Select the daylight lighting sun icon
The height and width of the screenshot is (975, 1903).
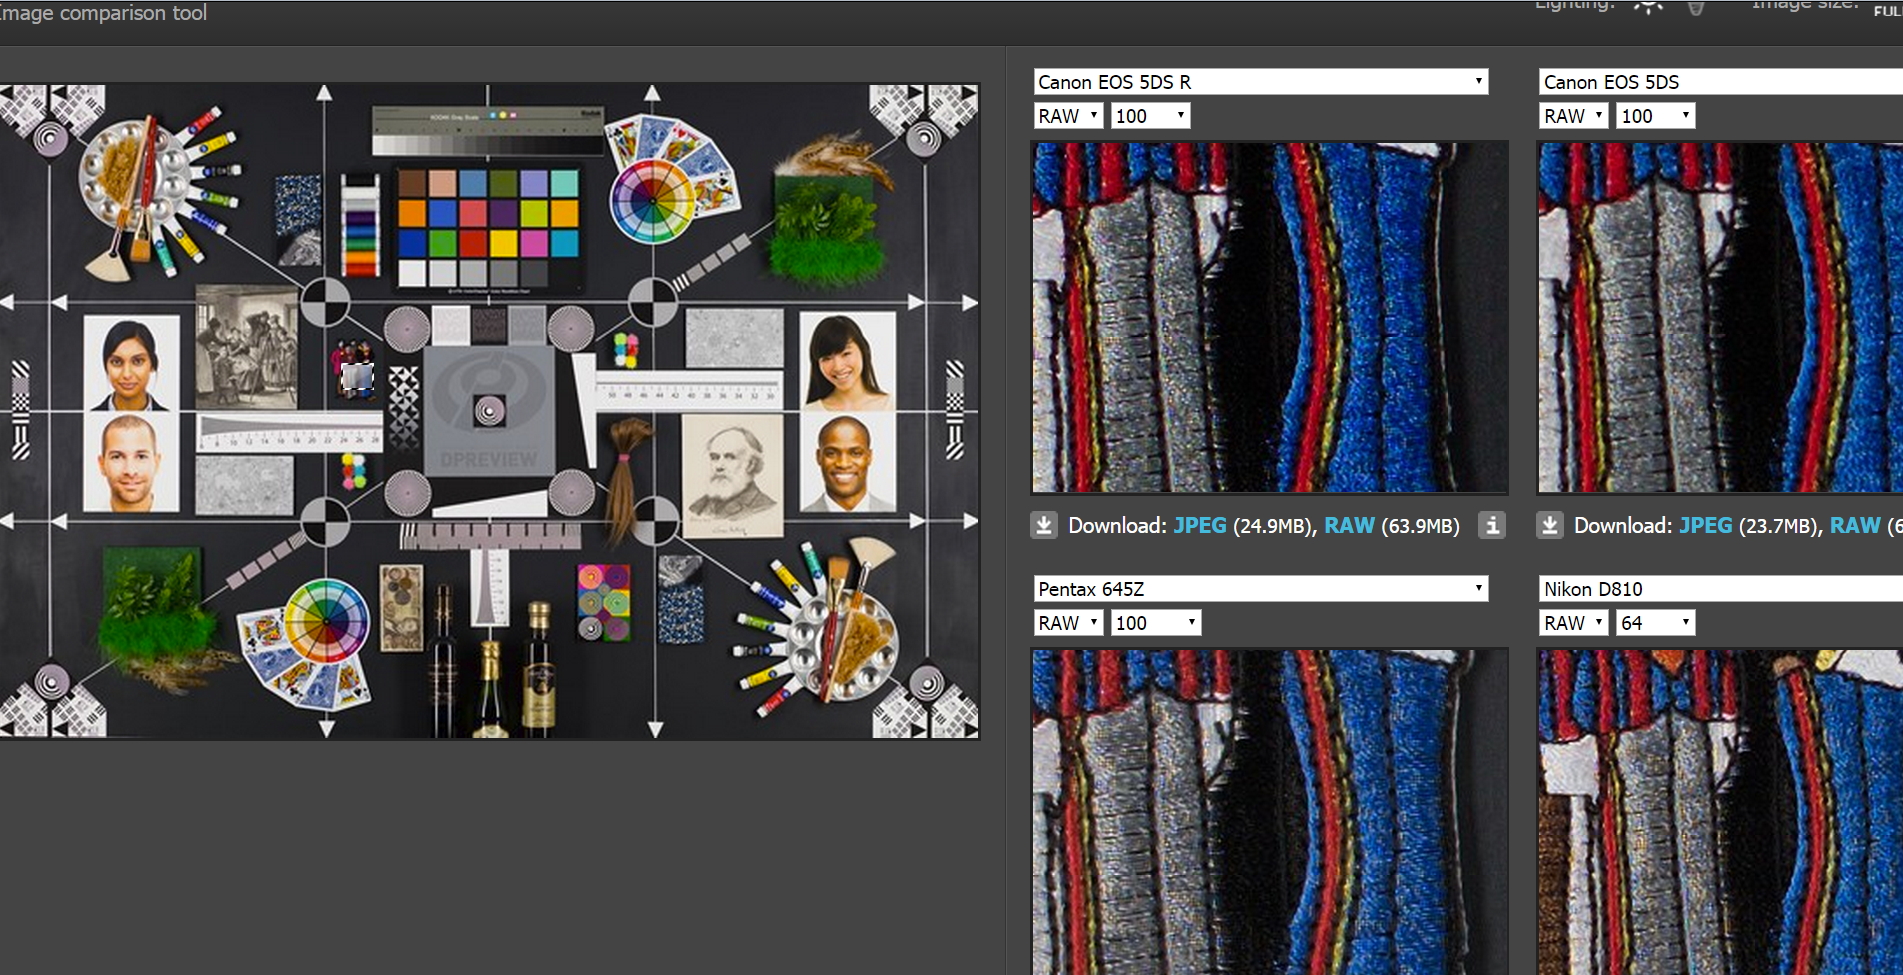1648,6
